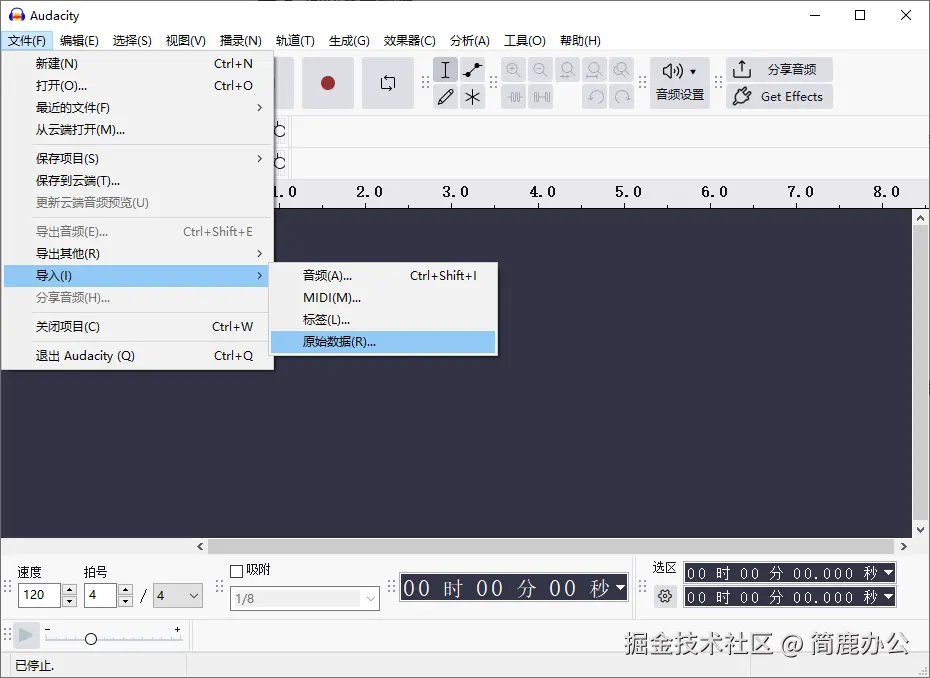
Task: Choose 打开(O)... in File menu
Action: (x=138, y=85)
